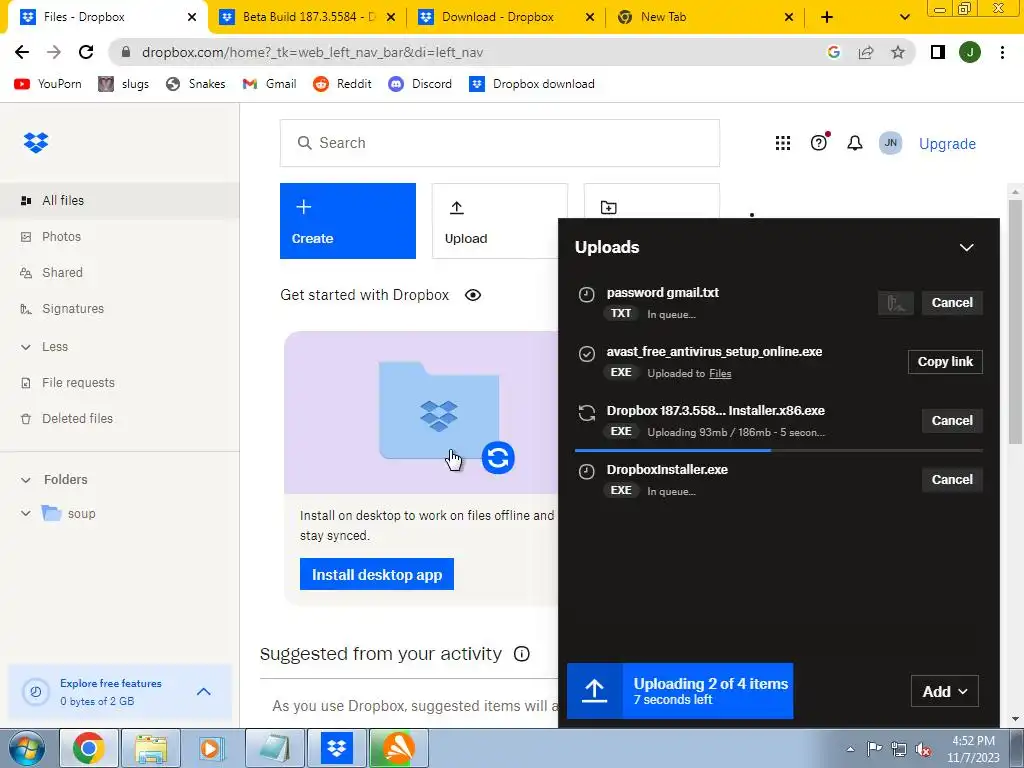The image size is (1024, 768).
Task: Switch to Beta Build 187.3.5584 tab
Action: pos(308,17)
